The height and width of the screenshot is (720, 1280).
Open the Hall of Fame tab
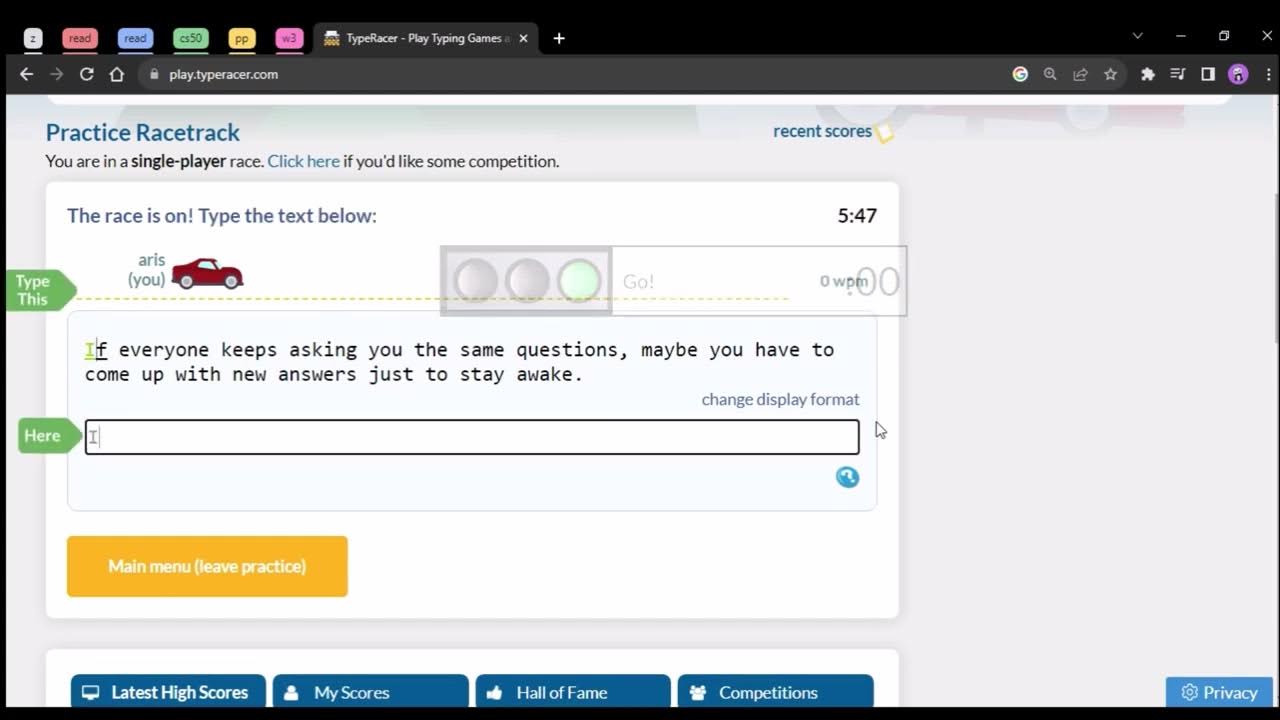(x=573, y=692)
